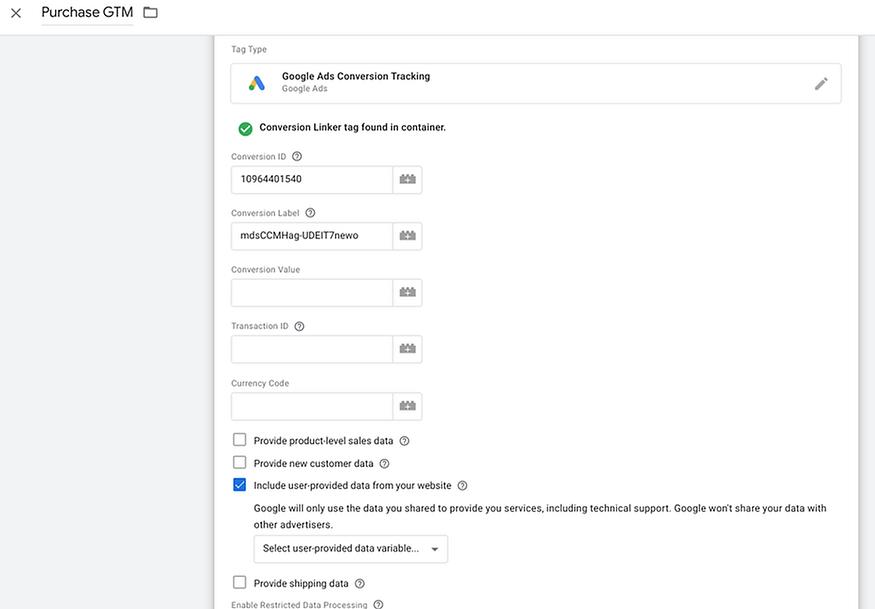Screen dimensions: 875x609
Task: Click the Conversion Value label
Action: (266, 270)
